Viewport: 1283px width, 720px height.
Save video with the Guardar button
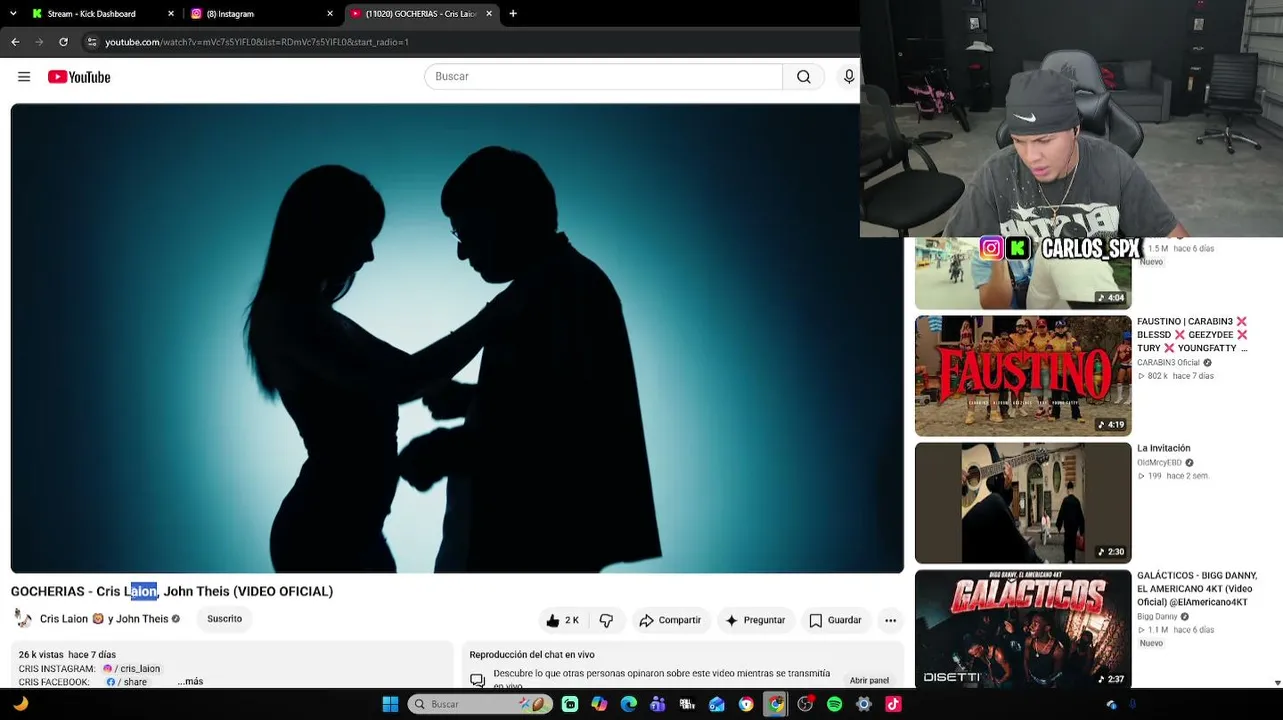click(835, 620)
